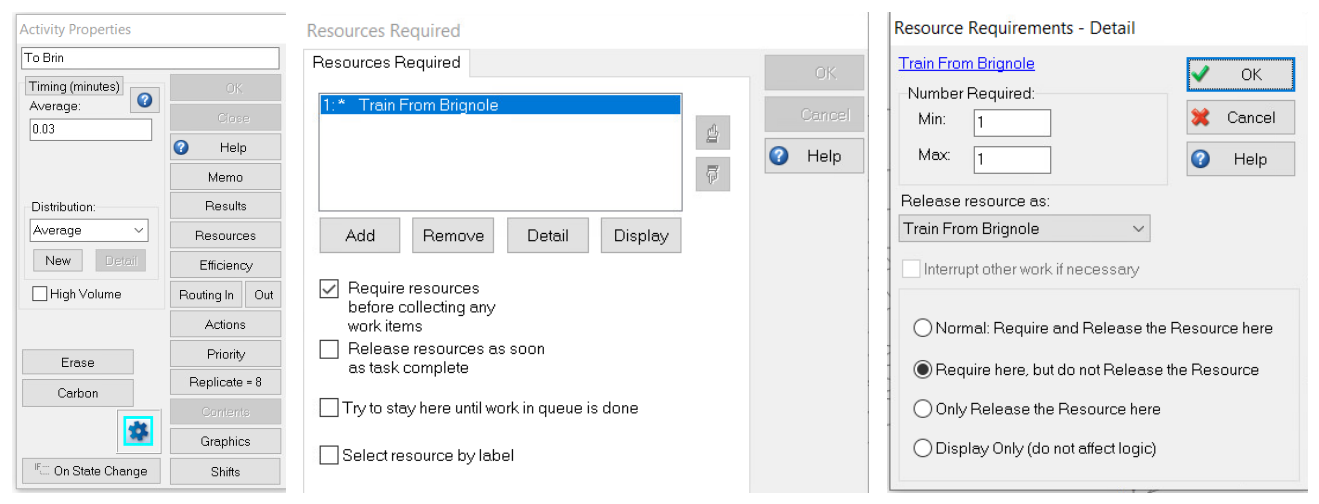This screenshot has width=1319, height=504.
Task: Open the Graphics button
Action: (x=225, y=441)
